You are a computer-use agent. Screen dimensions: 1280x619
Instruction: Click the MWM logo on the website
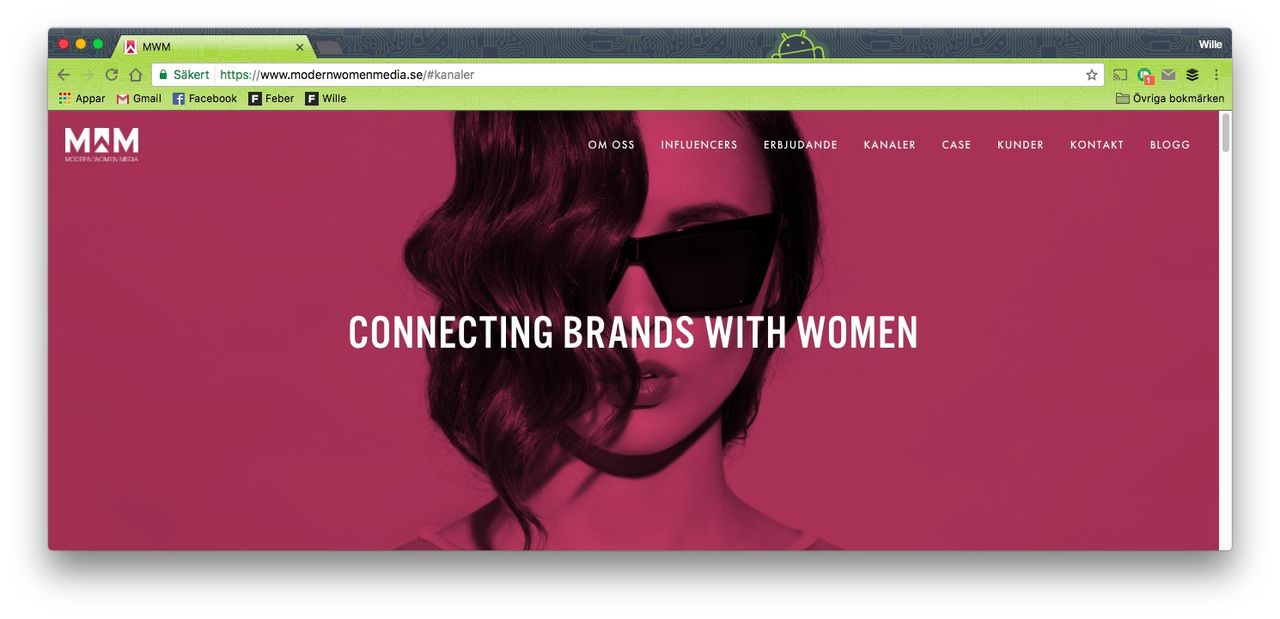tap(102, 144)
